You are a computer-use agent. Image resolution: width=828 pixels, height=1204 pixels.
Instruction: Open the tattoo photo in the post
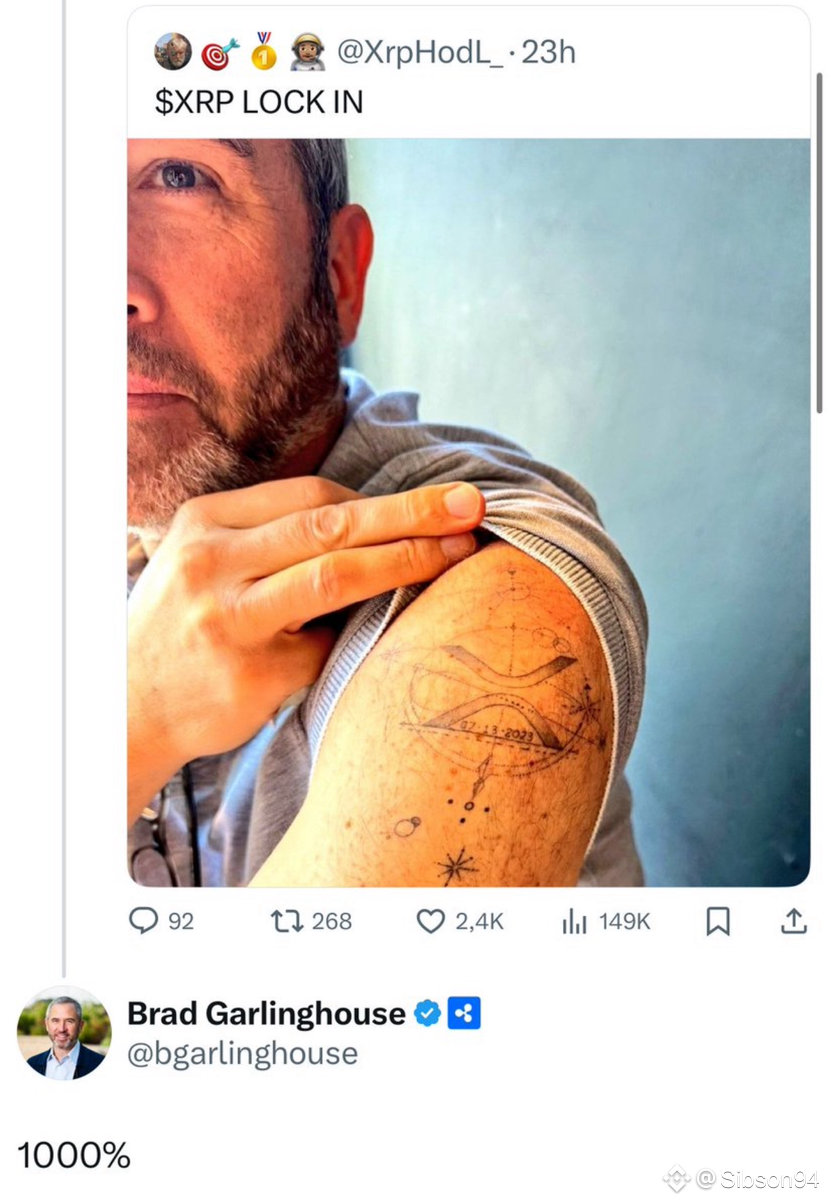468,512
